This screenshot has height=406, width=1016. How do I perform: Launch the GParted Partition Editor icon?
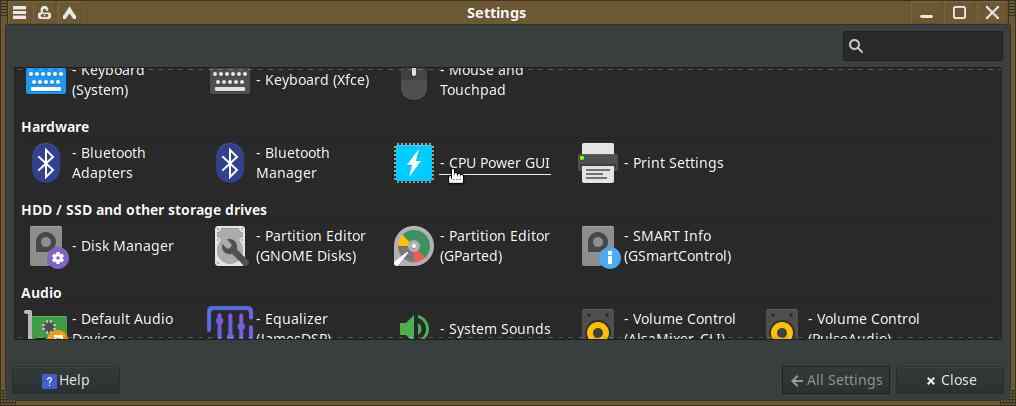(x=414, y=246)
